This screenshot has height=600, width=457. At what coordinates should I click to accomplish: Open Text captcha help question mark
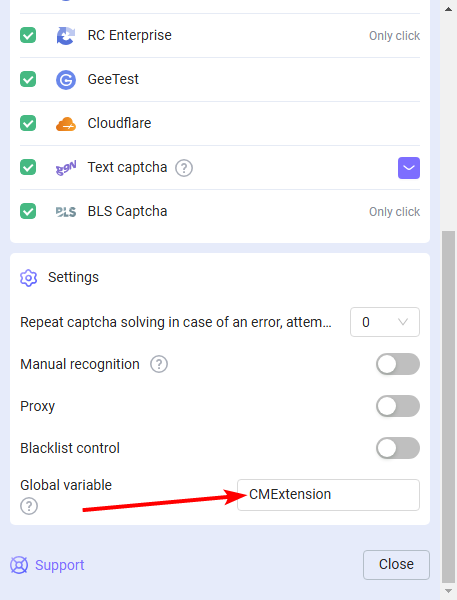184,168
